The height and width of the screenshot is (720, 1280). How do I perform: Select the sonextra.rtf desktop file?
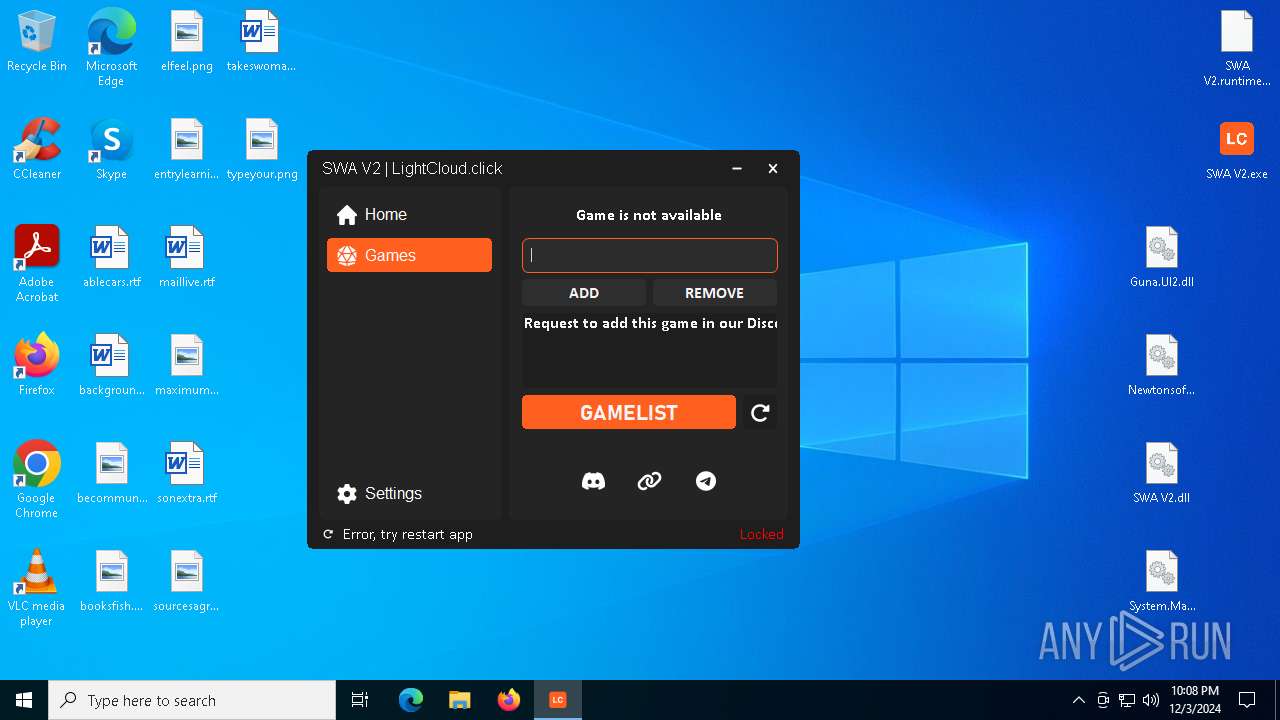click(187, 473)
